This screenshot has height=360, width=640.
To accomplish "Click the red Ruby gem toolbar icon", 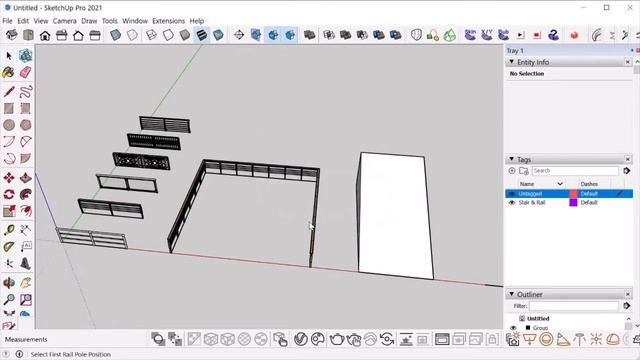I will [574, 35].
